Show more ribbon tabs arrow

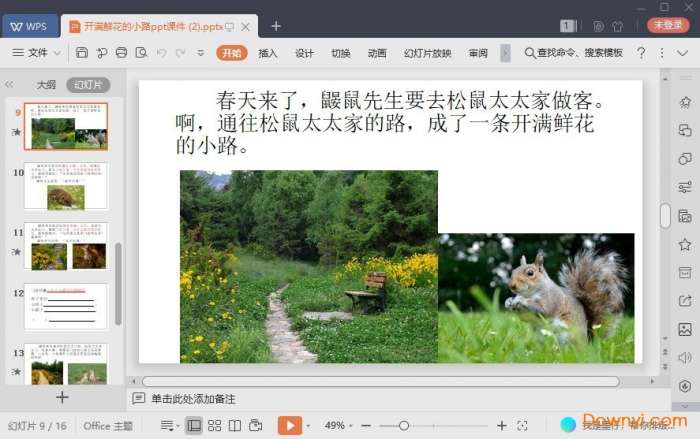click(505, 53)
